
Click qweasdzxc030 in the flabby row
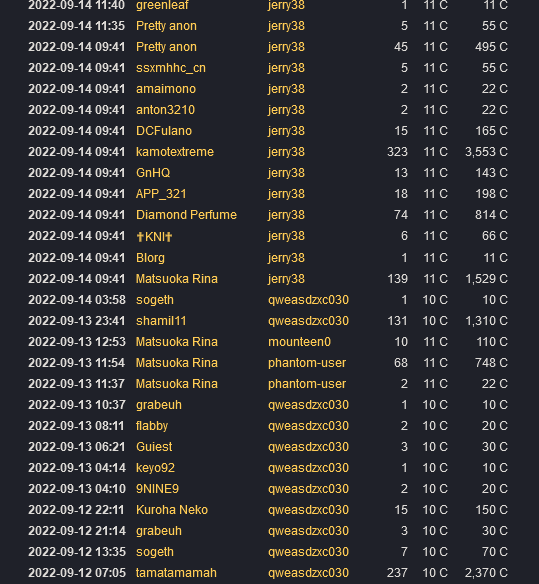(308, 425)
